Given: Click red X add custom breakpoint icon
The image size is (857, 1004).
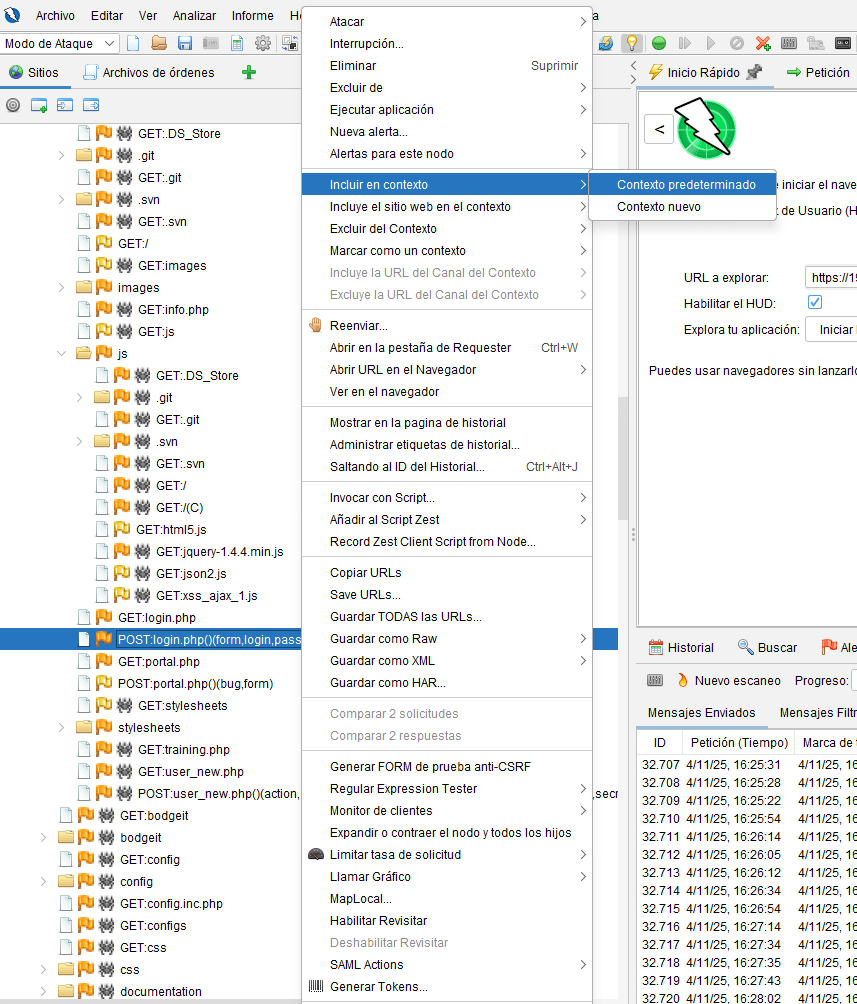Looking at the screenshot, I should click(763, 43).
